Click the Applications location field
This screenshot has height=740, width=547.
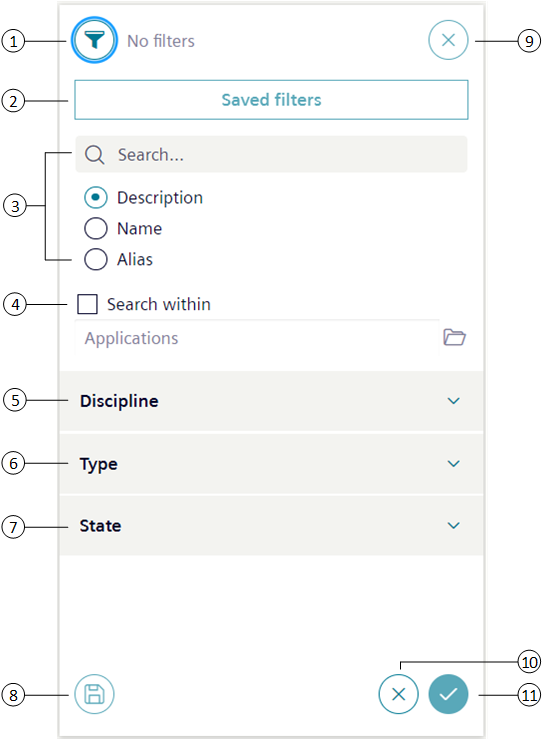point(257,338)
